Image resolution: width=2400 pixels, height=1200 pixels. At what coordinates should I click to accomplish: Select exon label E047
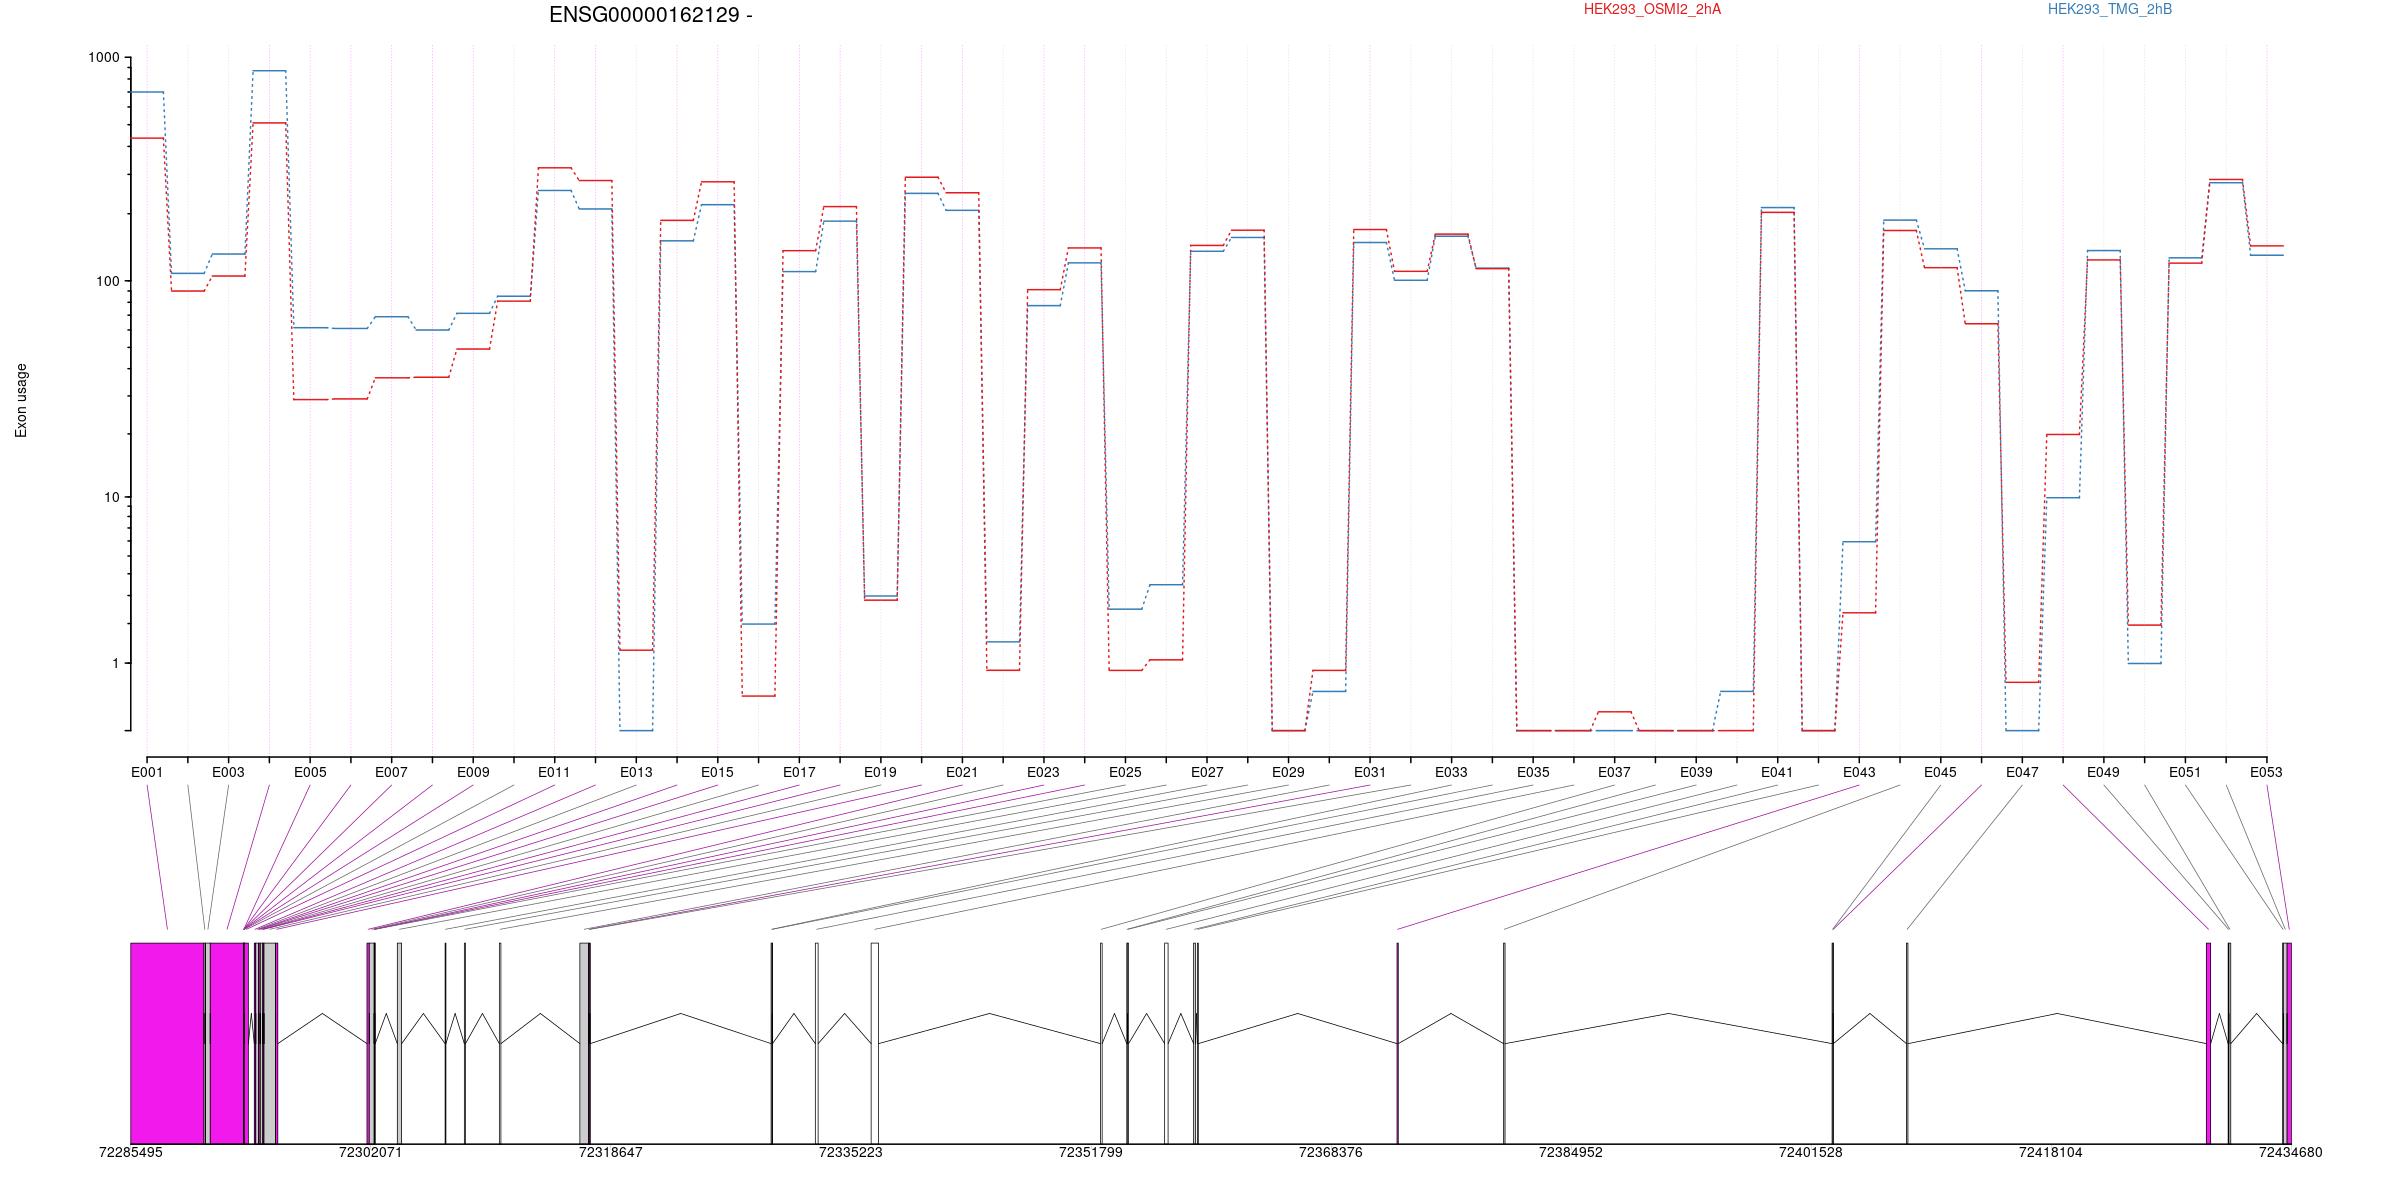click(x=2022, y=772)
